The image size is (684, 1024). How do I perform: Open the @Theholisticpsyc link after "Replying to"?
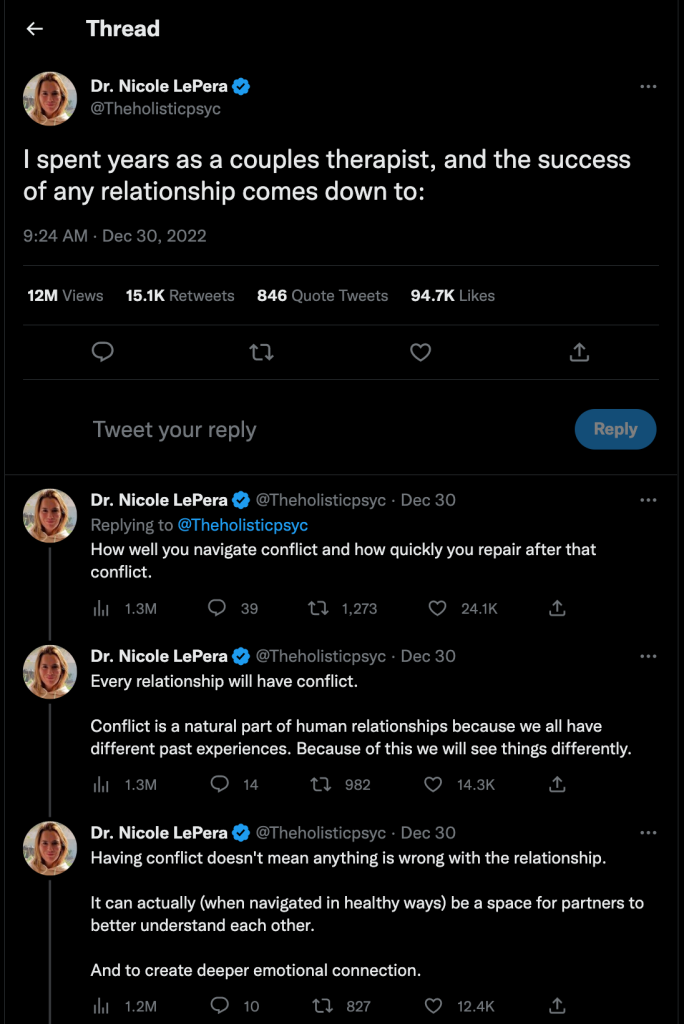243,524
